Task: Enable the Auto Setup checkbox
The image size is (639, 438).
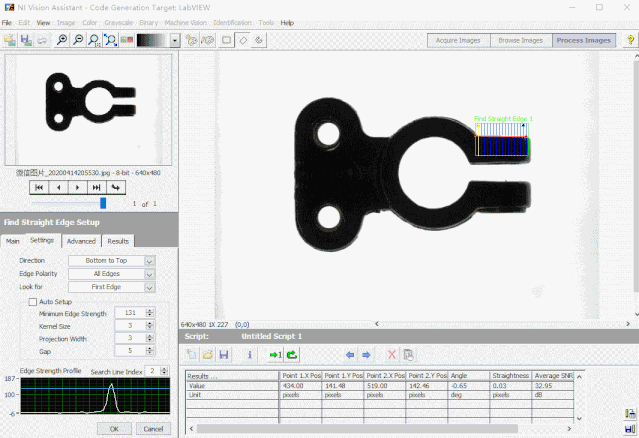Action: coord(33,302)
